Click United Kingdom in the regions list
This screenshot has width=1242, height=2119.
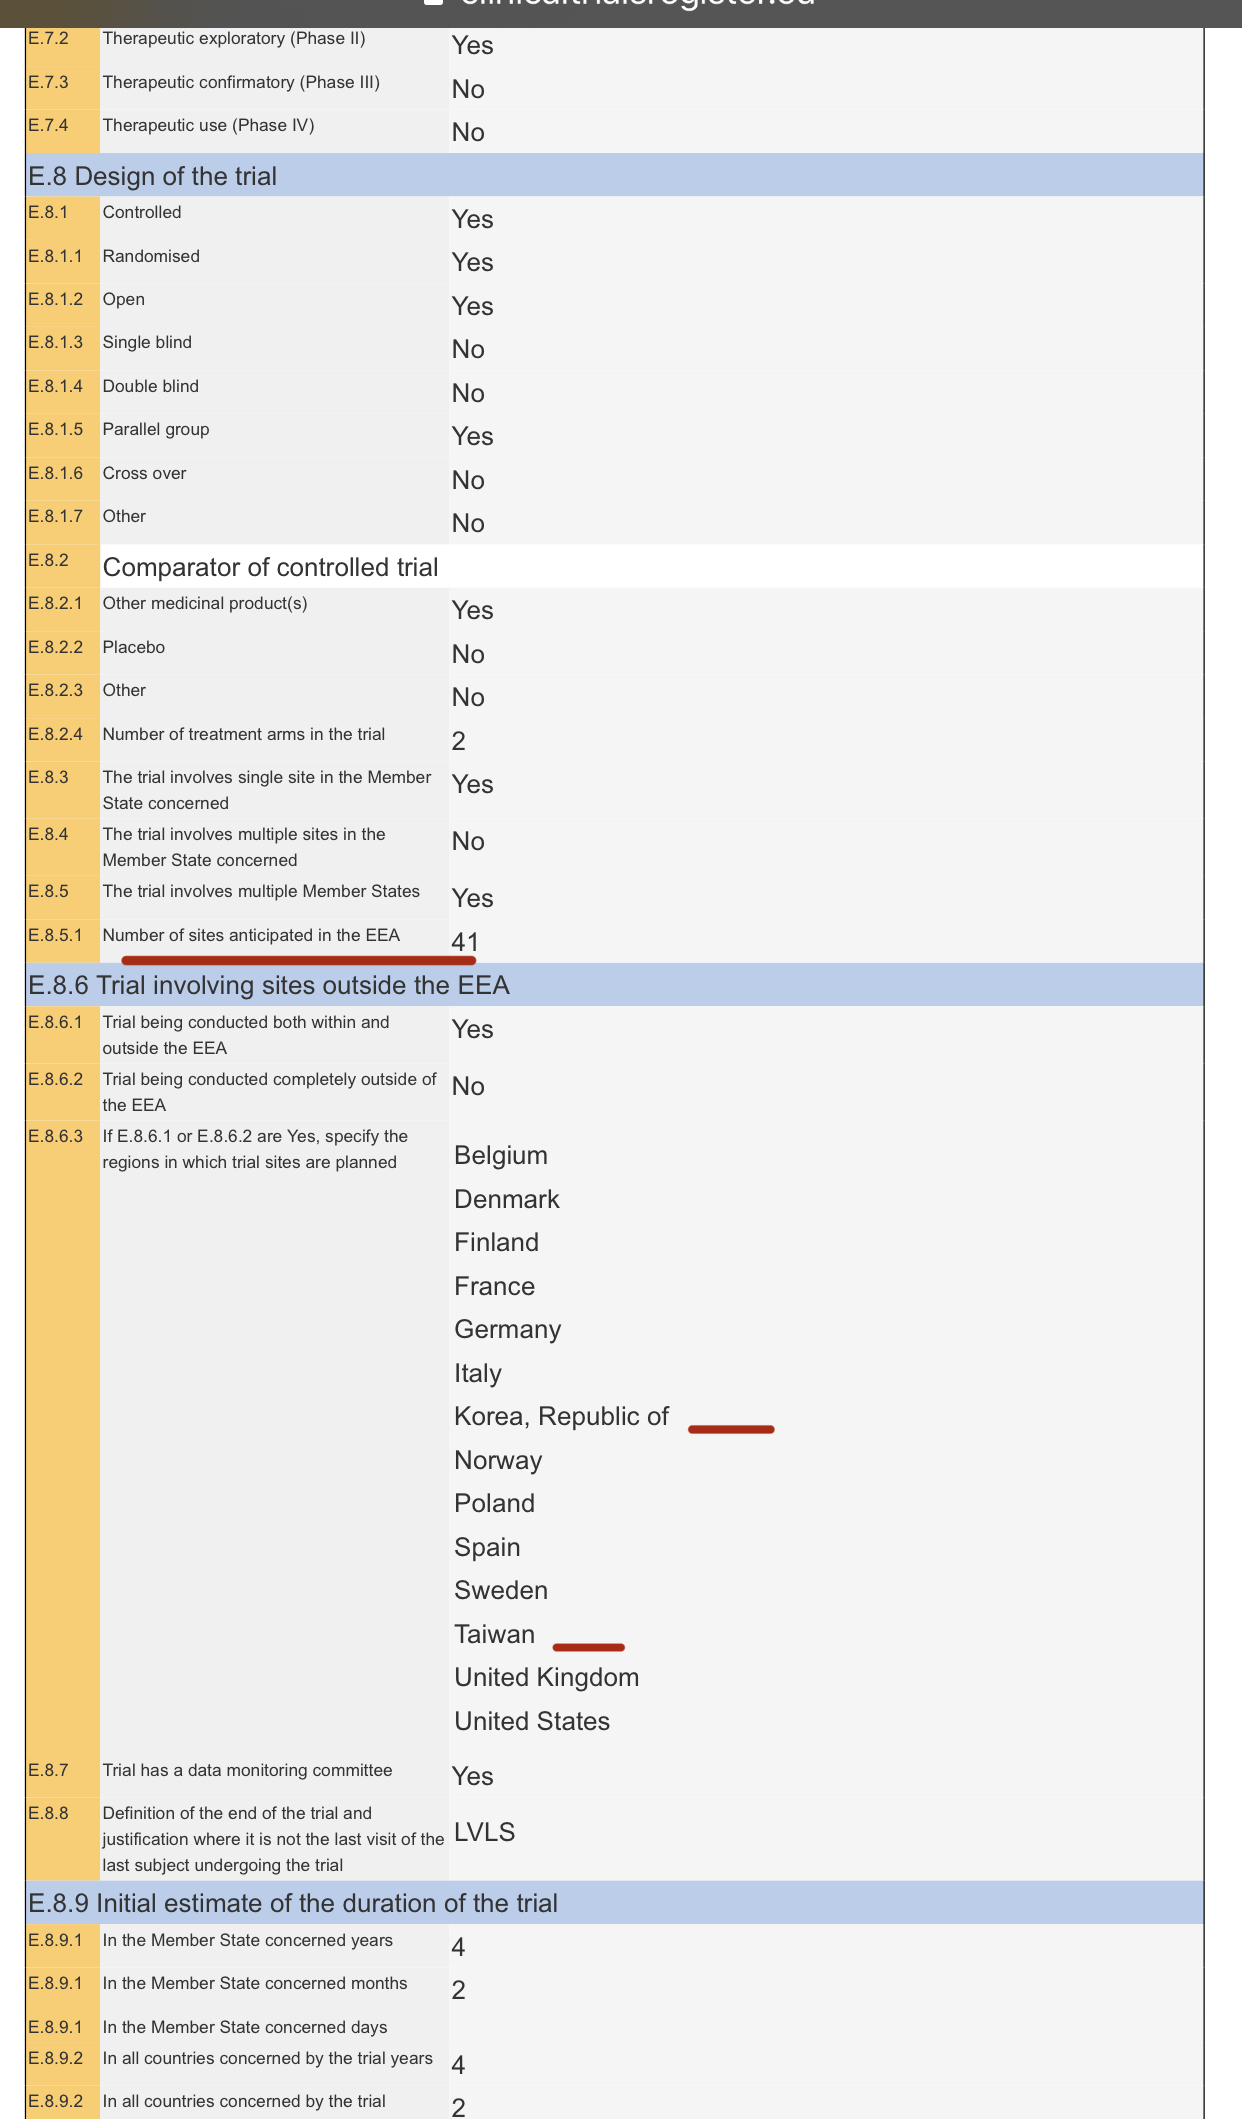point(546,1677)
